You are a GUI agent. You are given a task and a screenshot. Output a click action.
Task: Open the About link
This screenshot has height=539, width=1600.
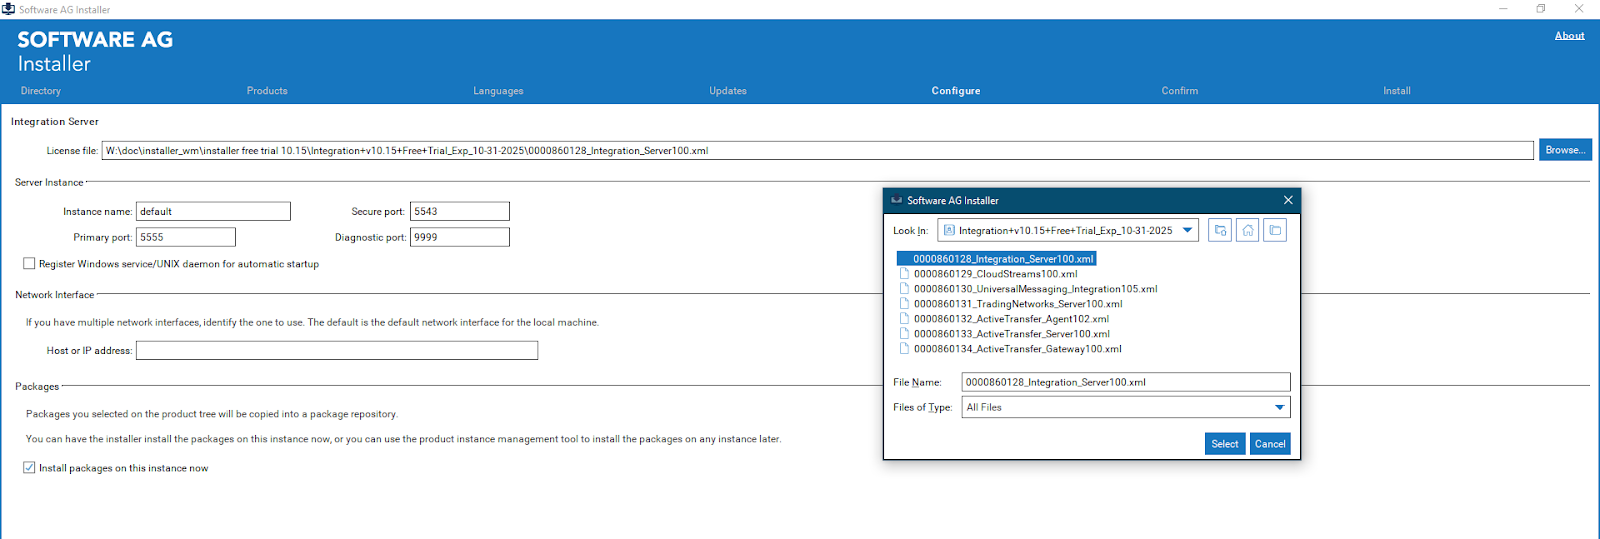[x=1570, y=36]
